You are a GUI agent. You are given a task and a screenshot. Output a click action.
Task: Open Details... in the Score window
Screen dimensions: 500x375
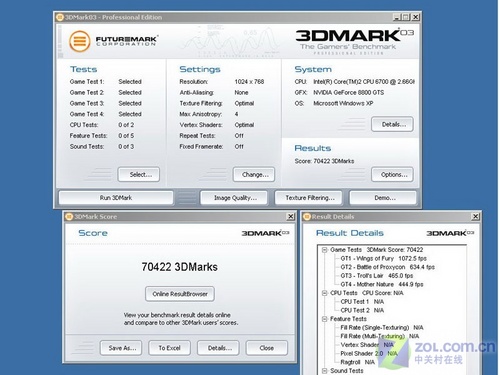pyautogui.click(x=218, y=348)
